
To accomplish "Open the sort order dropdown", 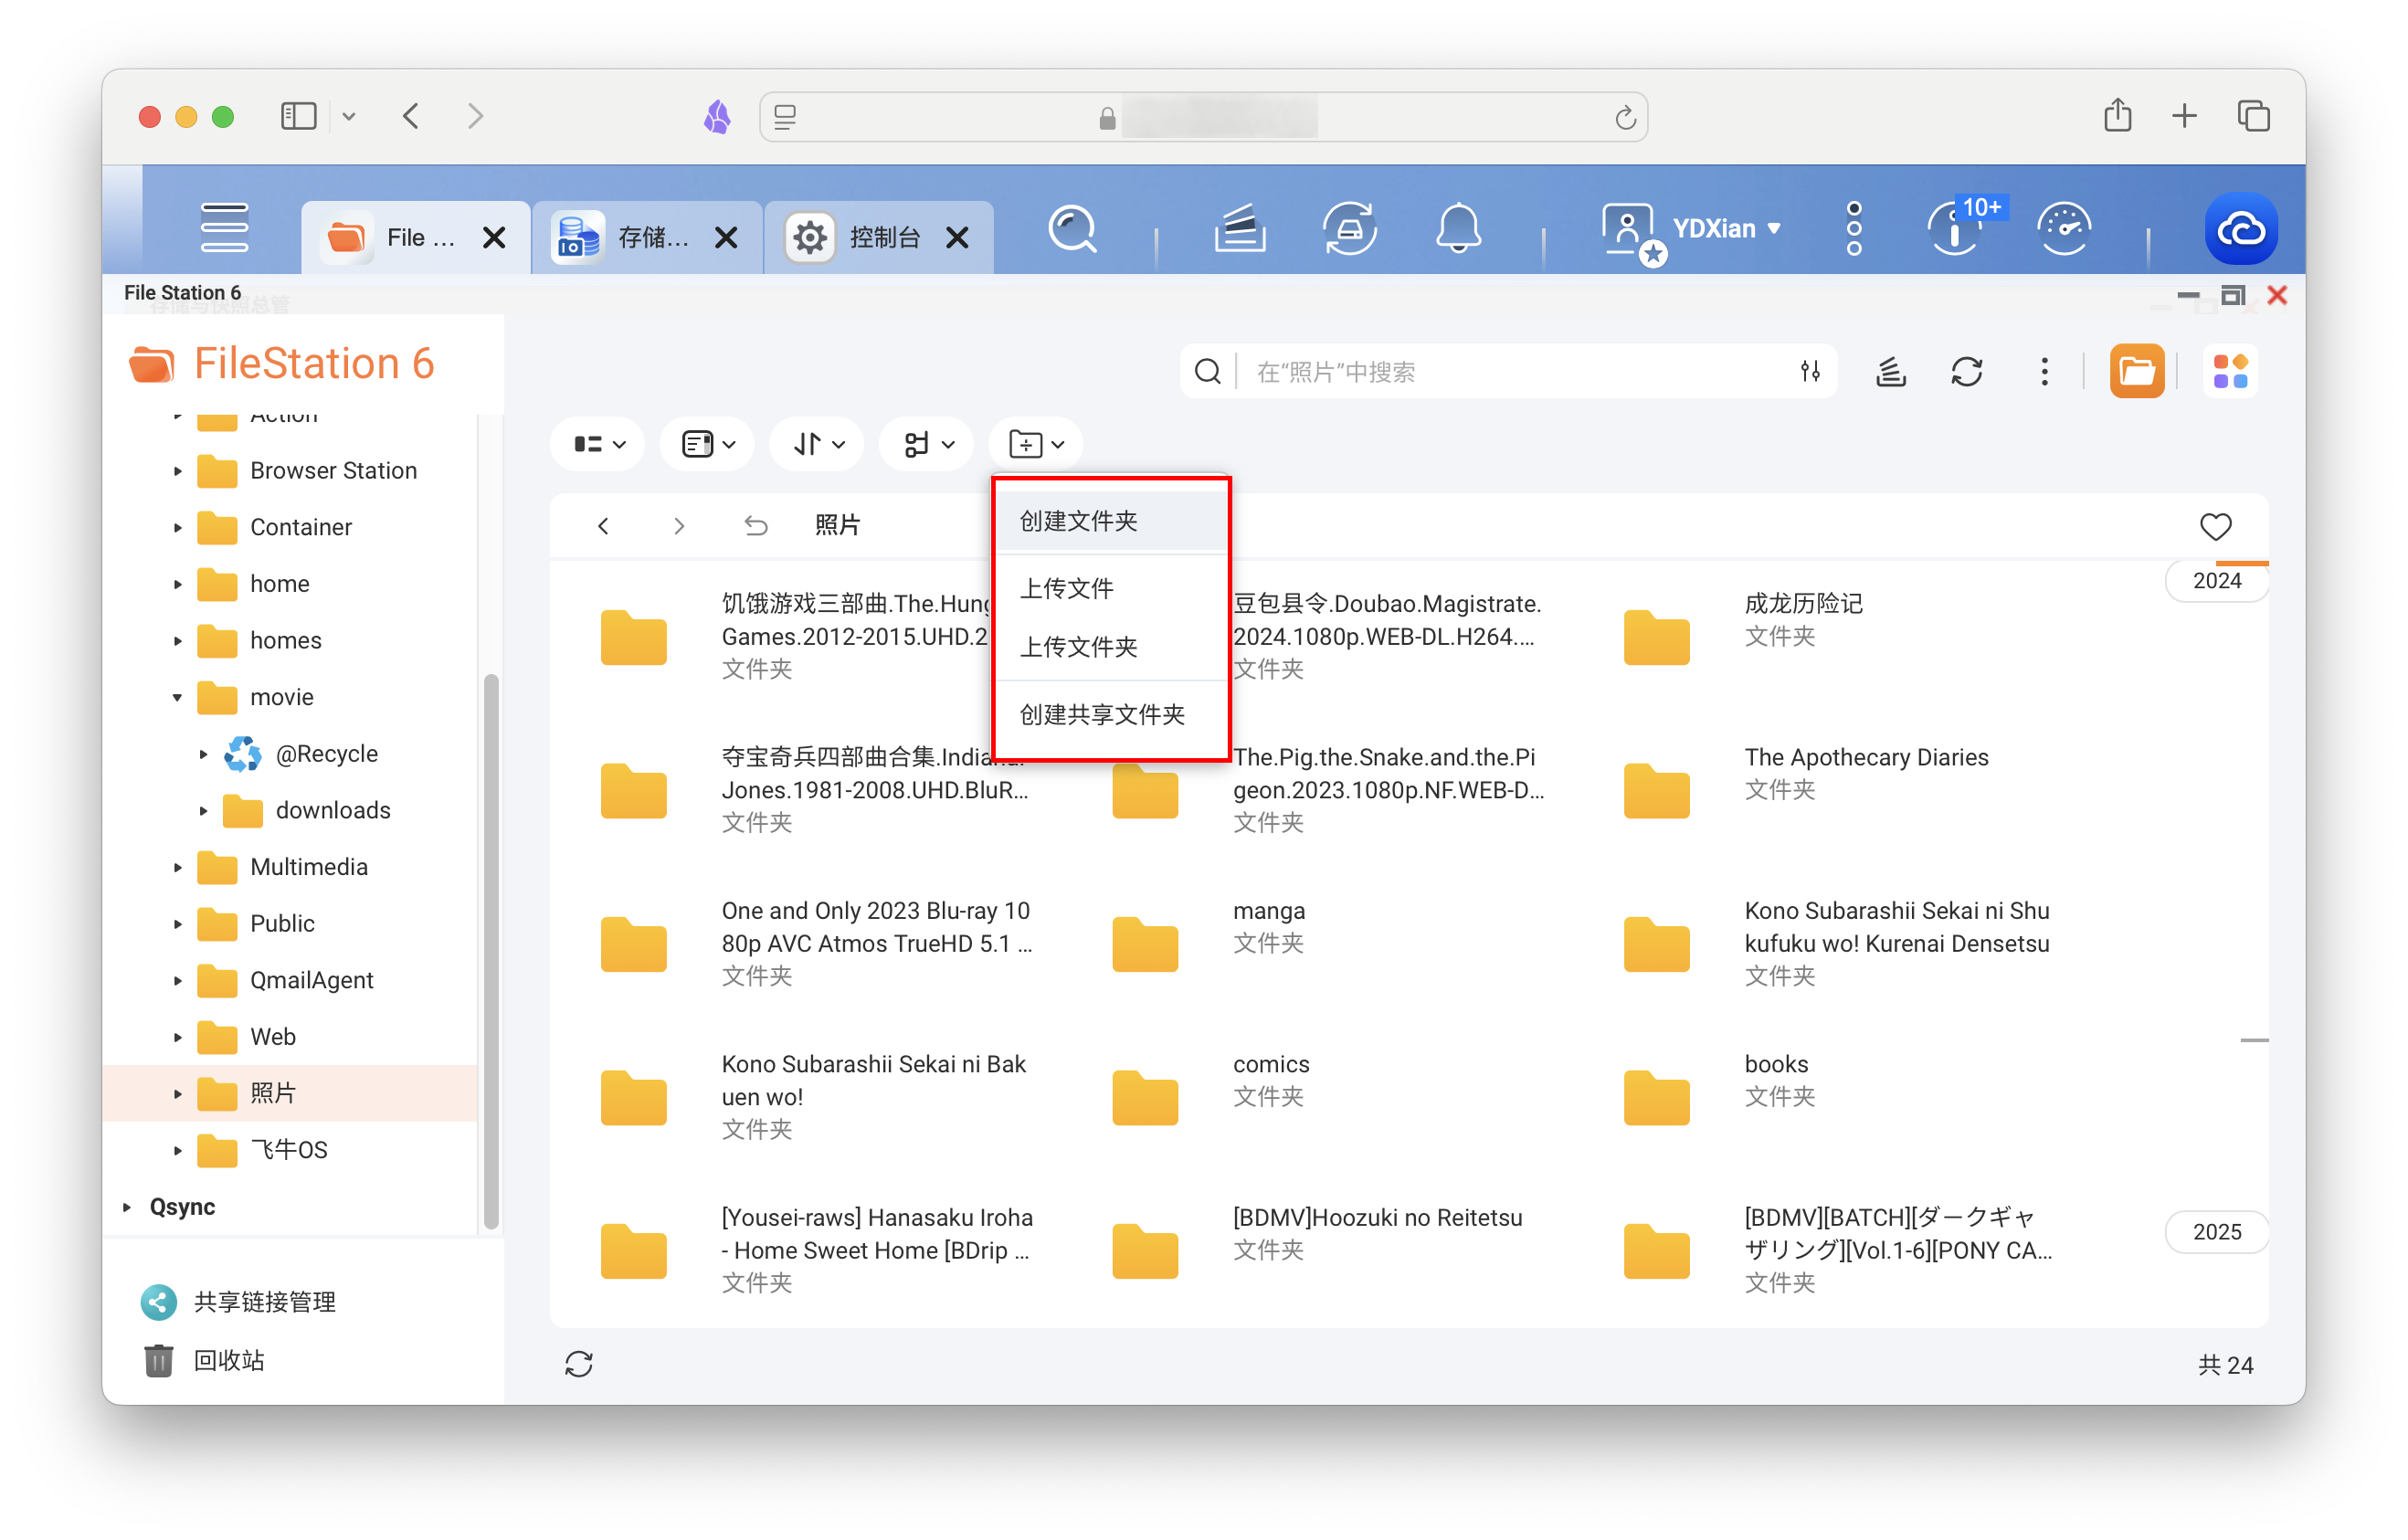I will [x=818, y=444].
